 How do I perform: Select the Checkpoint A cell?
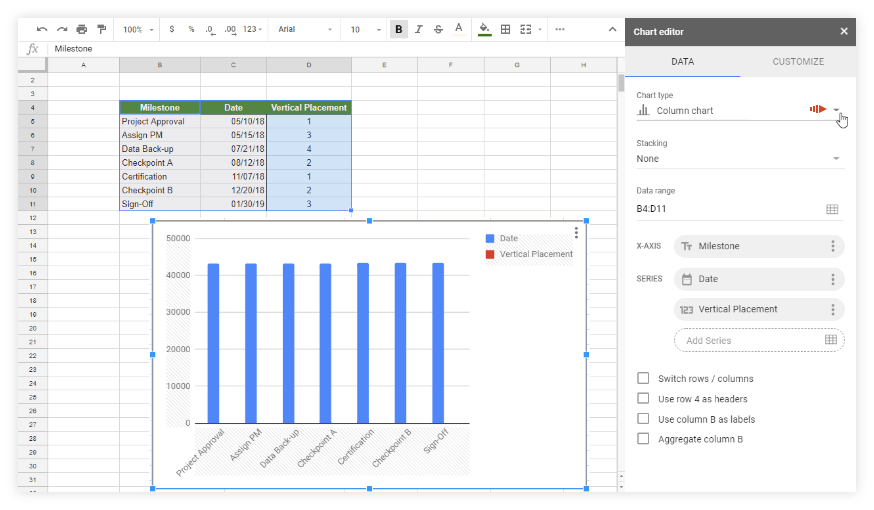(160, 162)
